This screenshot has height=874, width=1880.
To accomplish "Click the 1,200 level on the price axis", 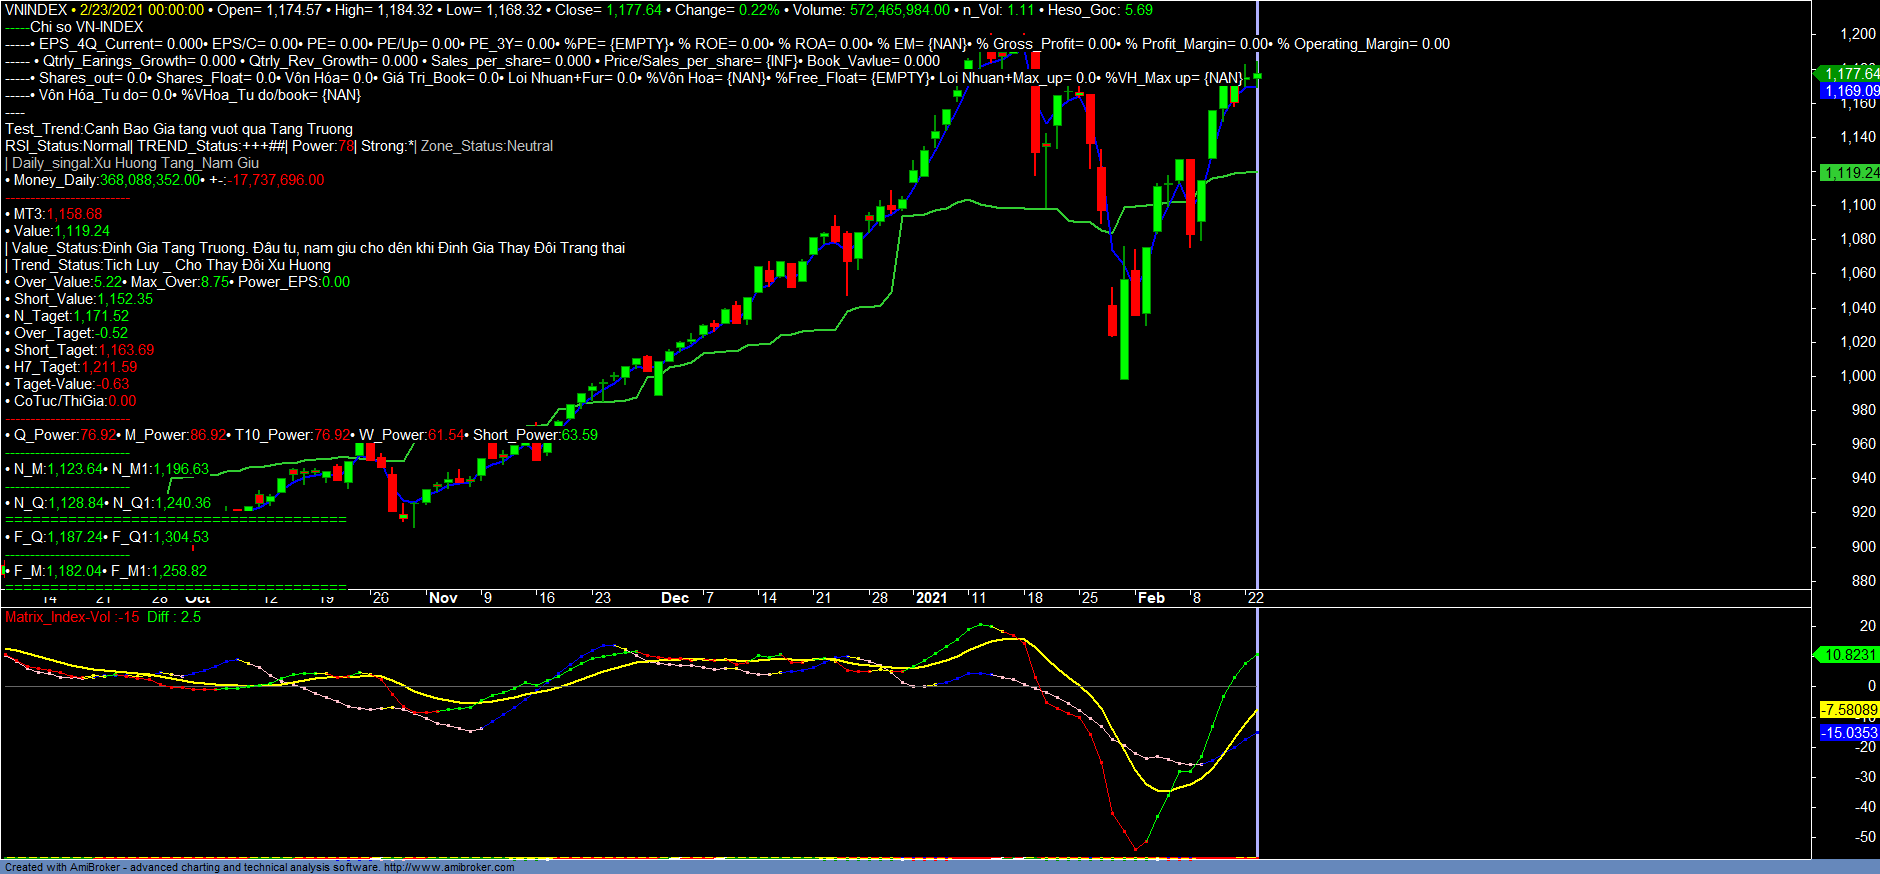I will tap(1858, 34).
